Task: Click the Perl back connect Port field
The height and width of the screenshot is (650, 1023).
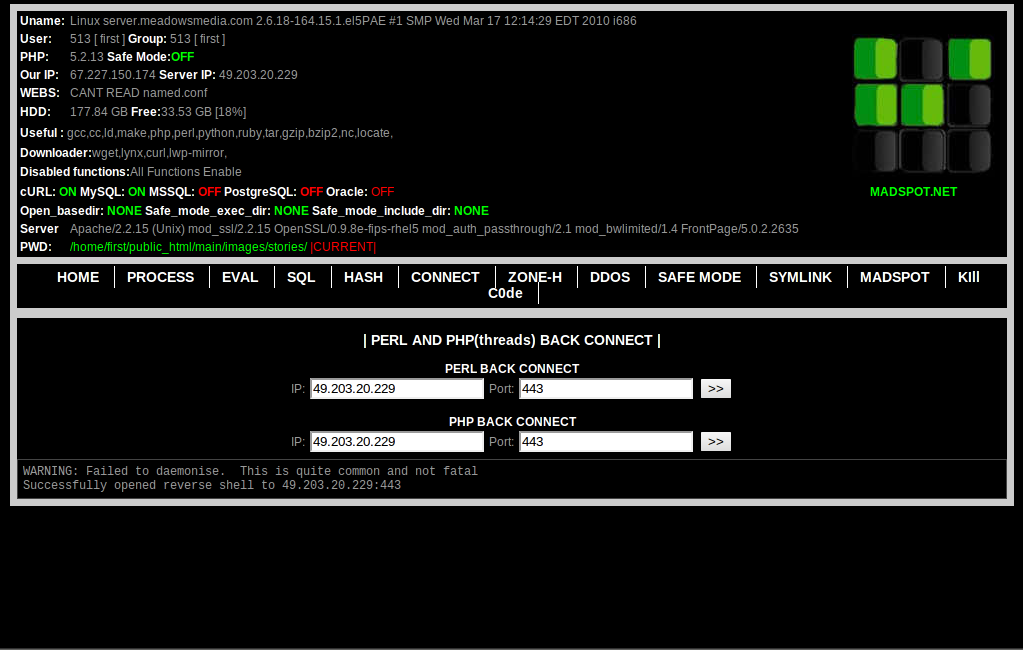Action: tap(606, 389)
